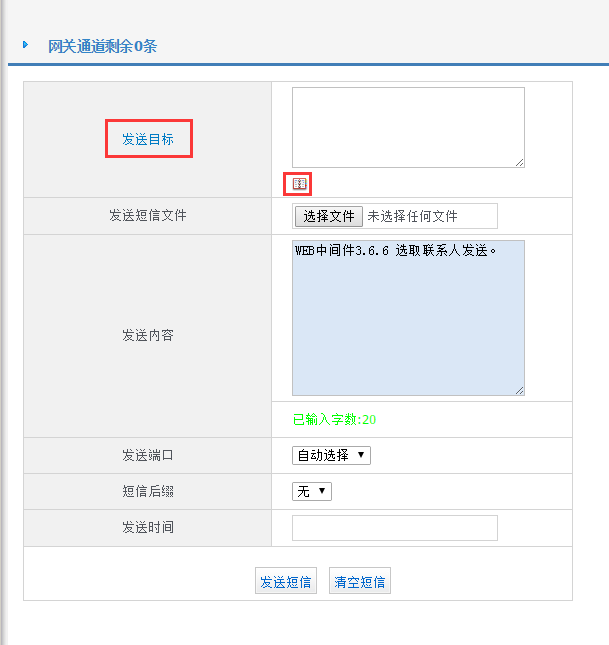Image resolution: width=609 pixels, height=645 pixels.
Task: Click the 发送内容 row label
Action: [x=148, y=336]
